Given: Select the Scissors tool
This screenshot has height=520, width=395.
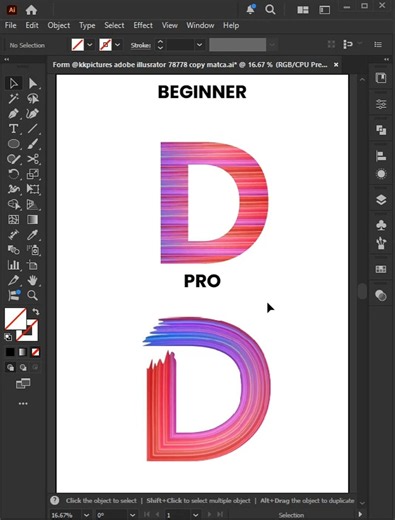Looking at the screenshot, I should pos(32,159).
